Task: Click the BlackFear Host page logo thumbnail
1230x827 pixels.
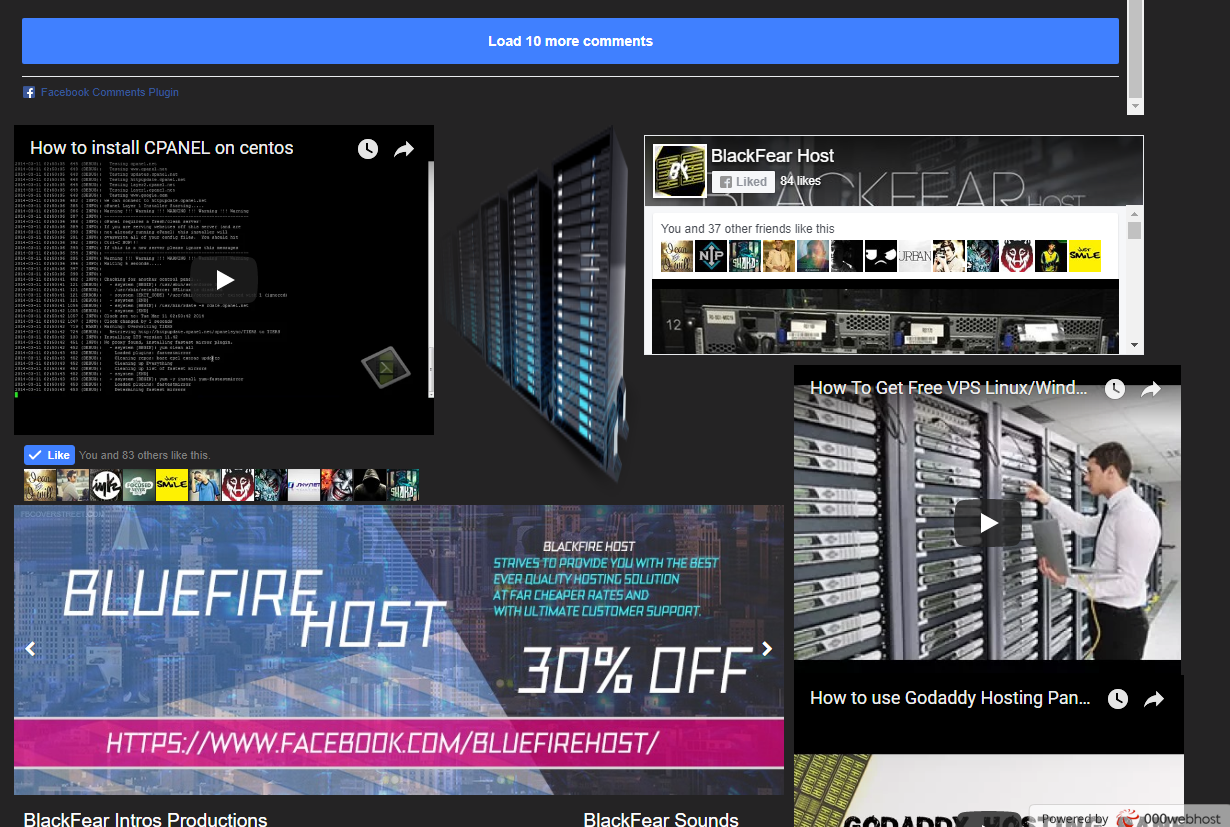Action: [679, 171]
